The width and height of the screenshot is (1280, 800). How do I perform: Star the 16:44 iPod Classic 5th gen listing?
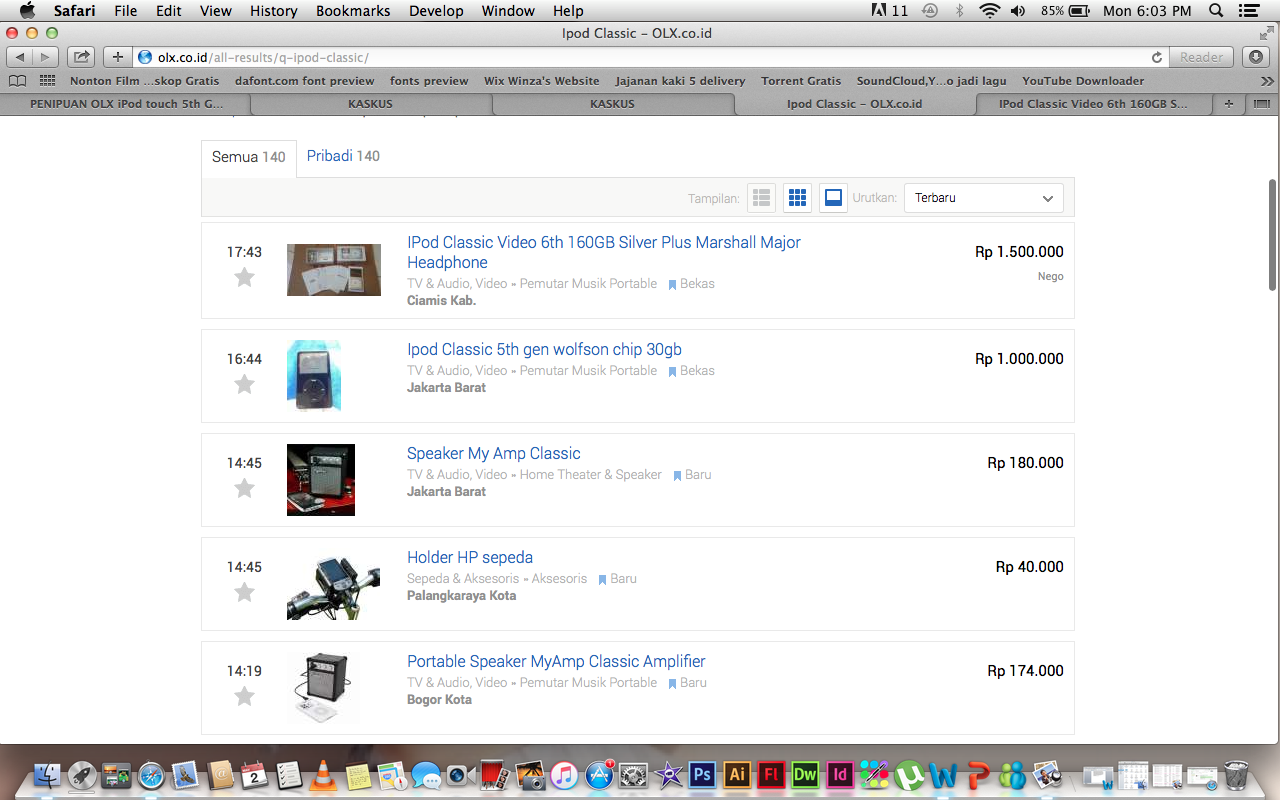click(244, 384)
